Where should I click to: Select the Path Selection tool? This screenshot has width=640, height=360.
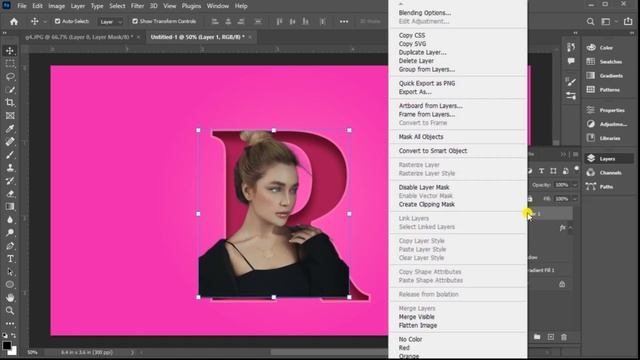point(10,272)
